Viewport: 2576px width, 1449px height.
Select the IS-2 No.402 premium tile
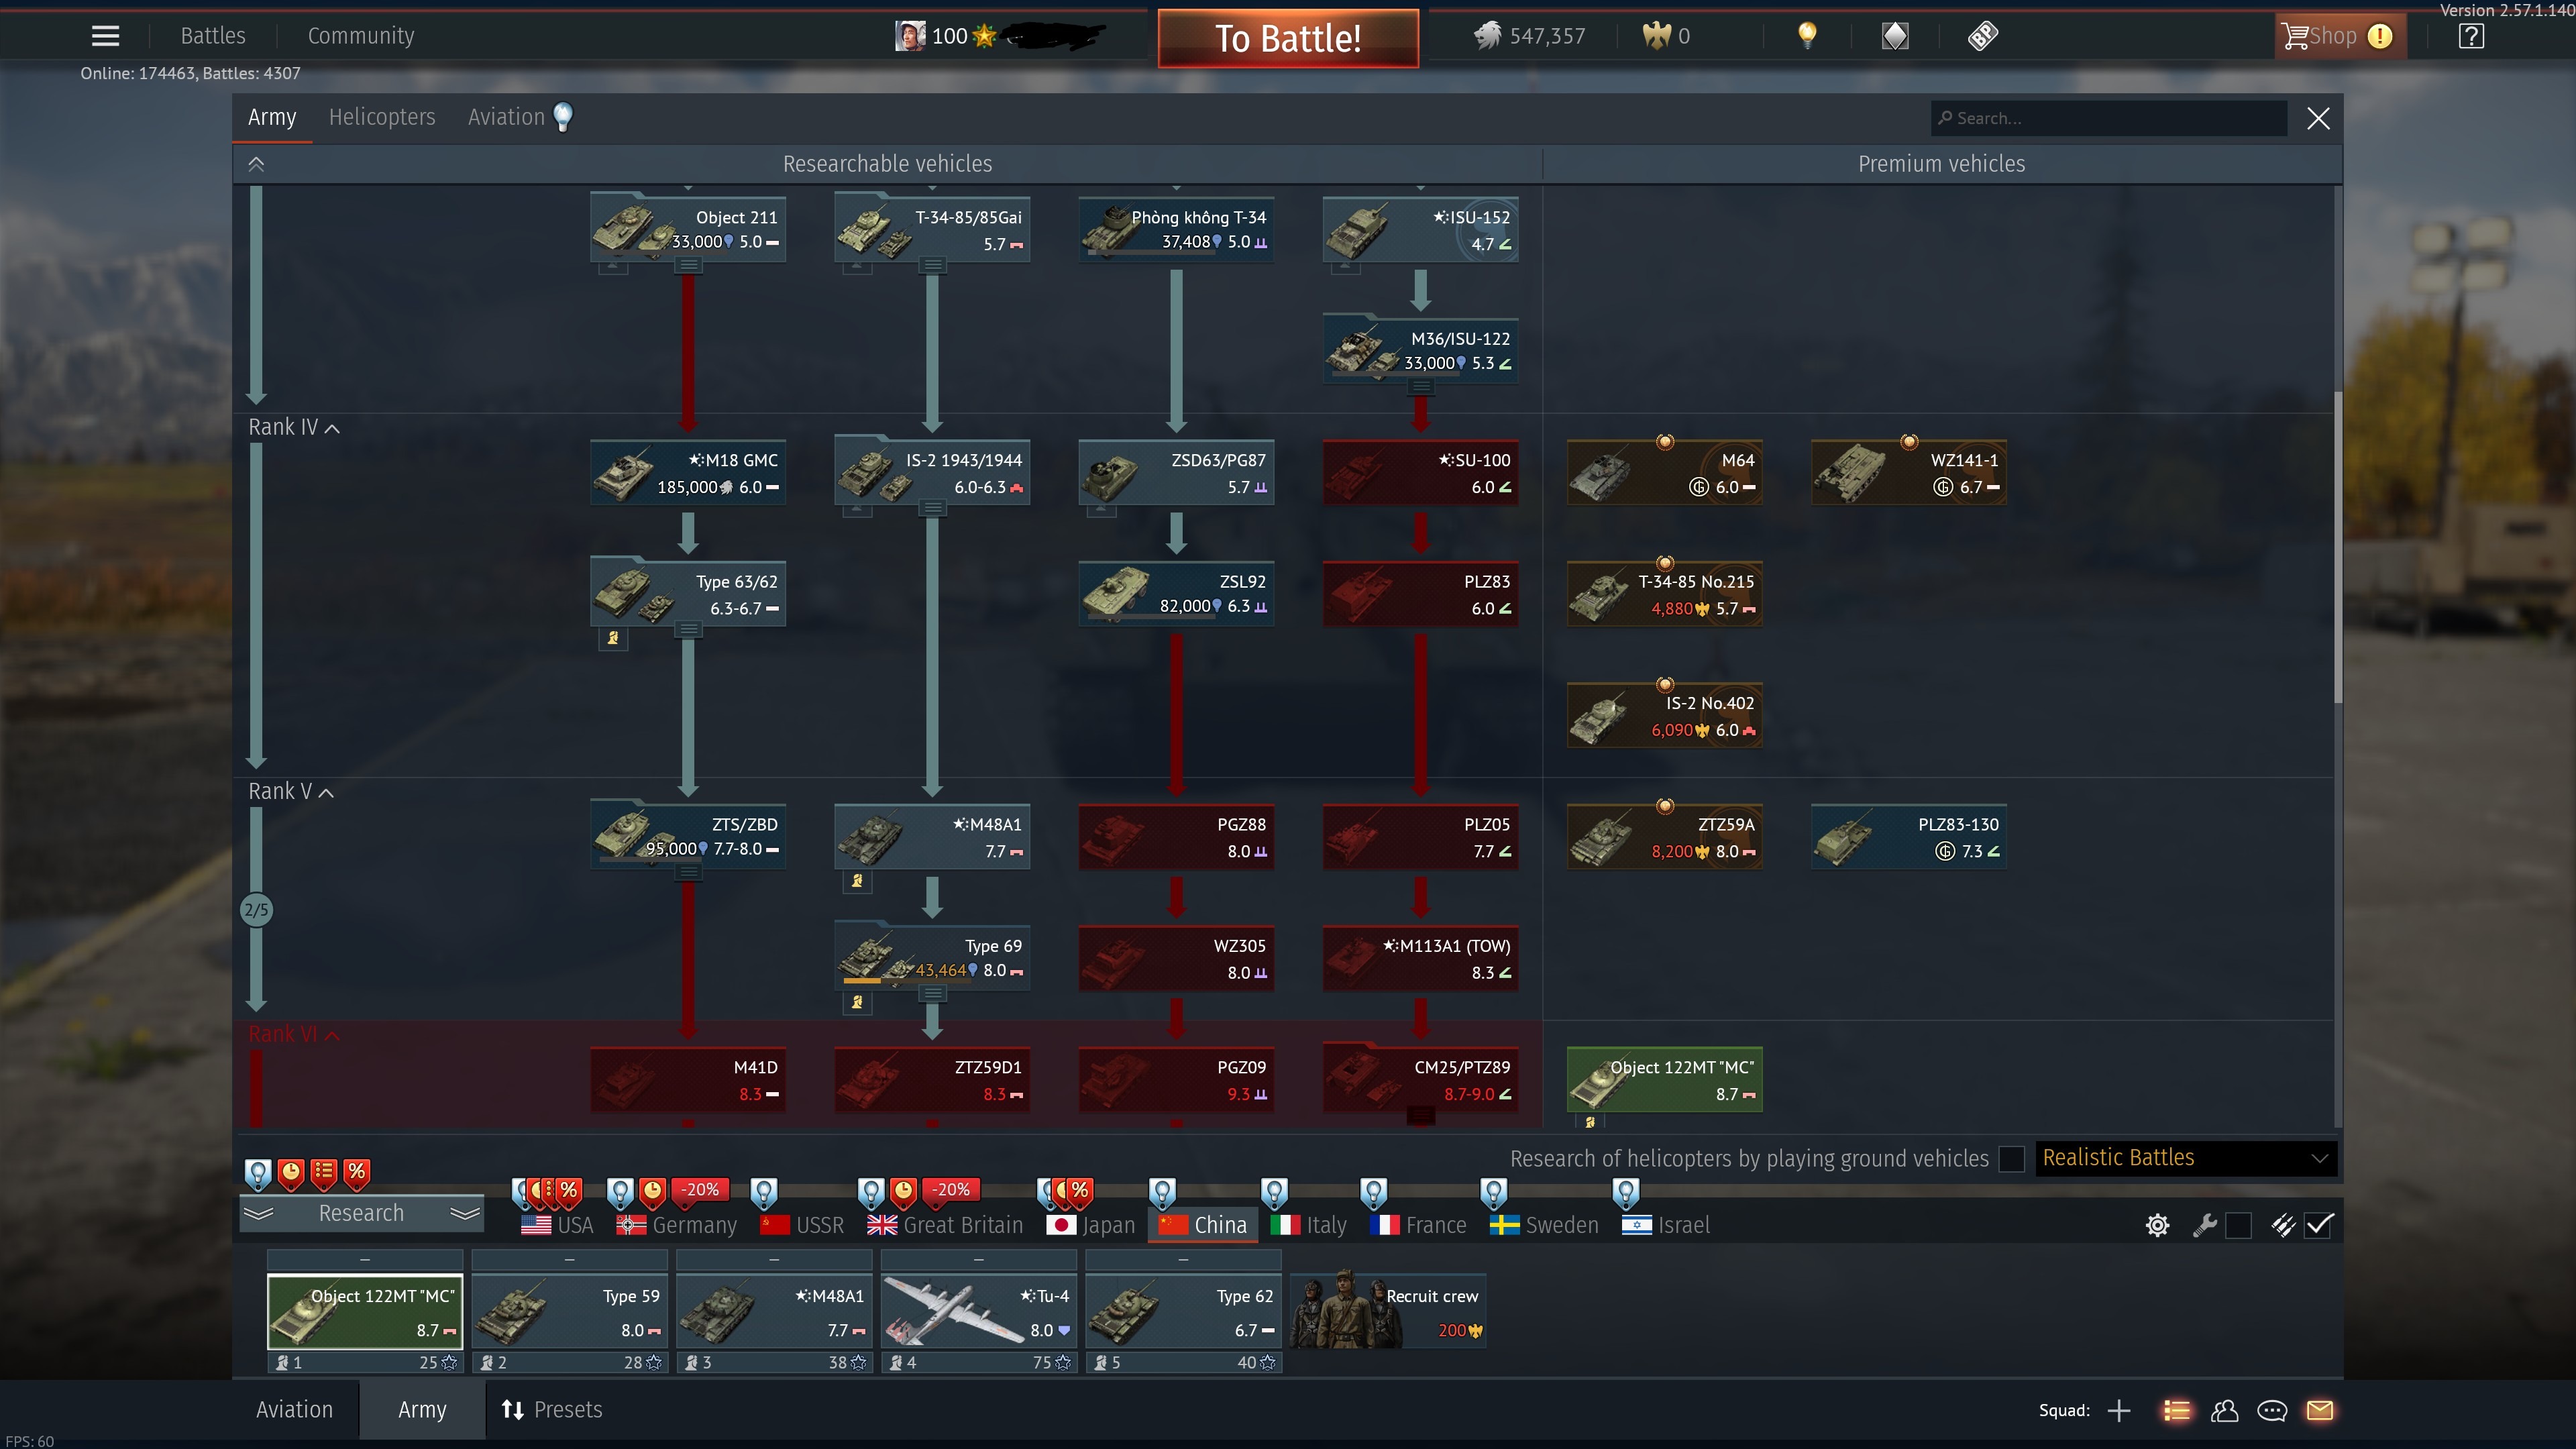(x=1664, y=715)
